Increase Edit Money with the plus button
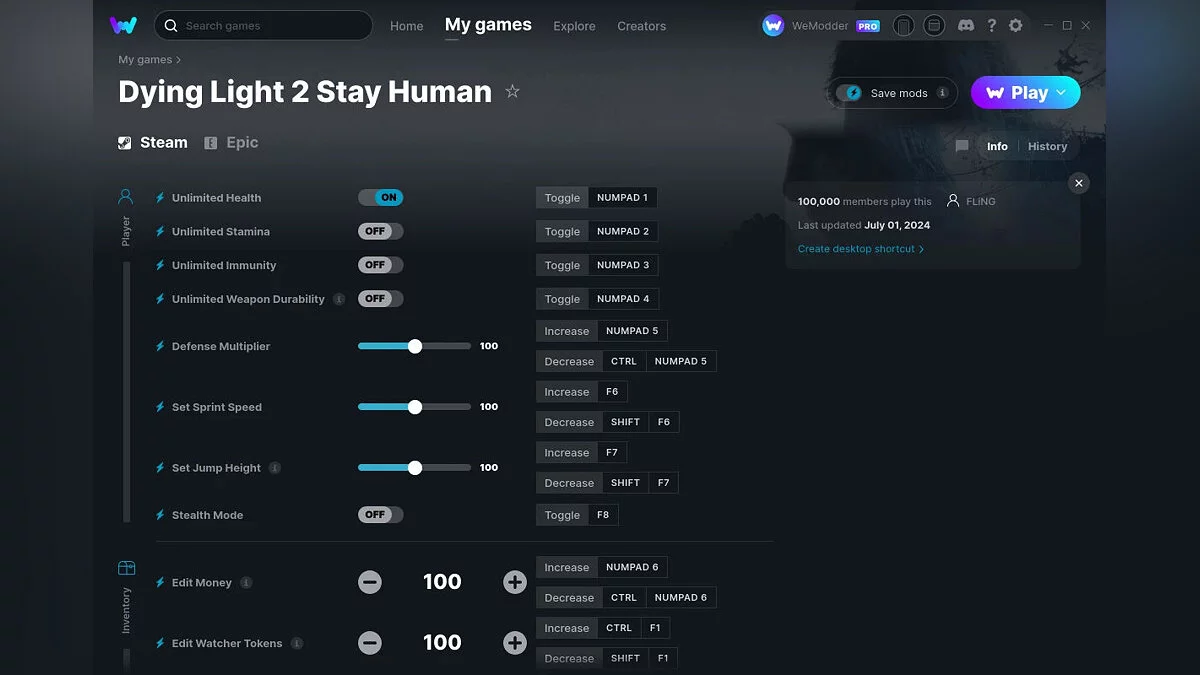The height and width of the screenshot is (675, 1200). [515, 582]
